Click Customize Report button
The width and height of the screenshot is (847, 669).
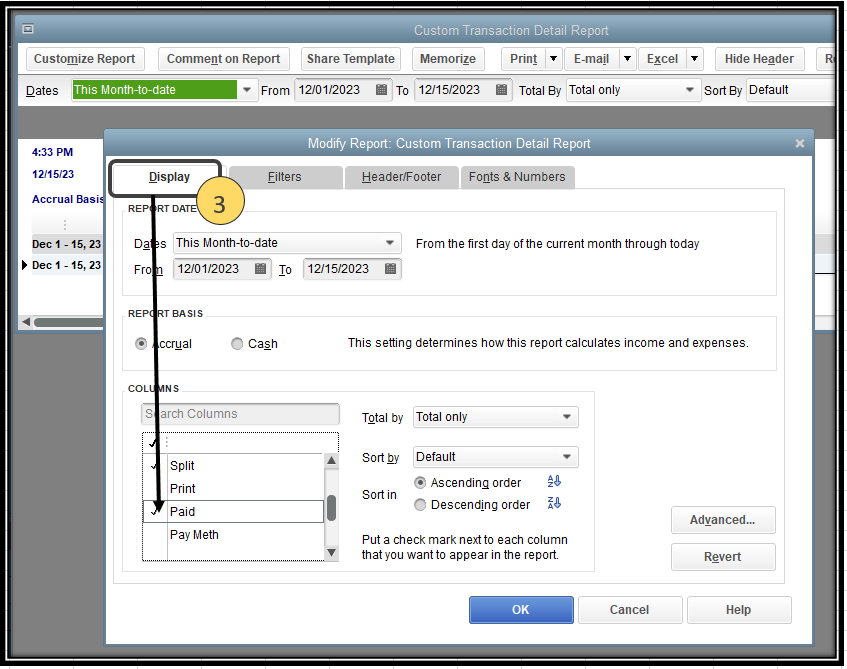pos(85,58)
